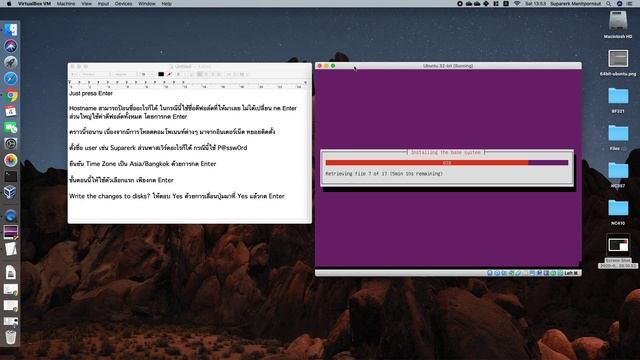Click 'Installing the base system' title
Screen dimensions: 640x360
446,152
